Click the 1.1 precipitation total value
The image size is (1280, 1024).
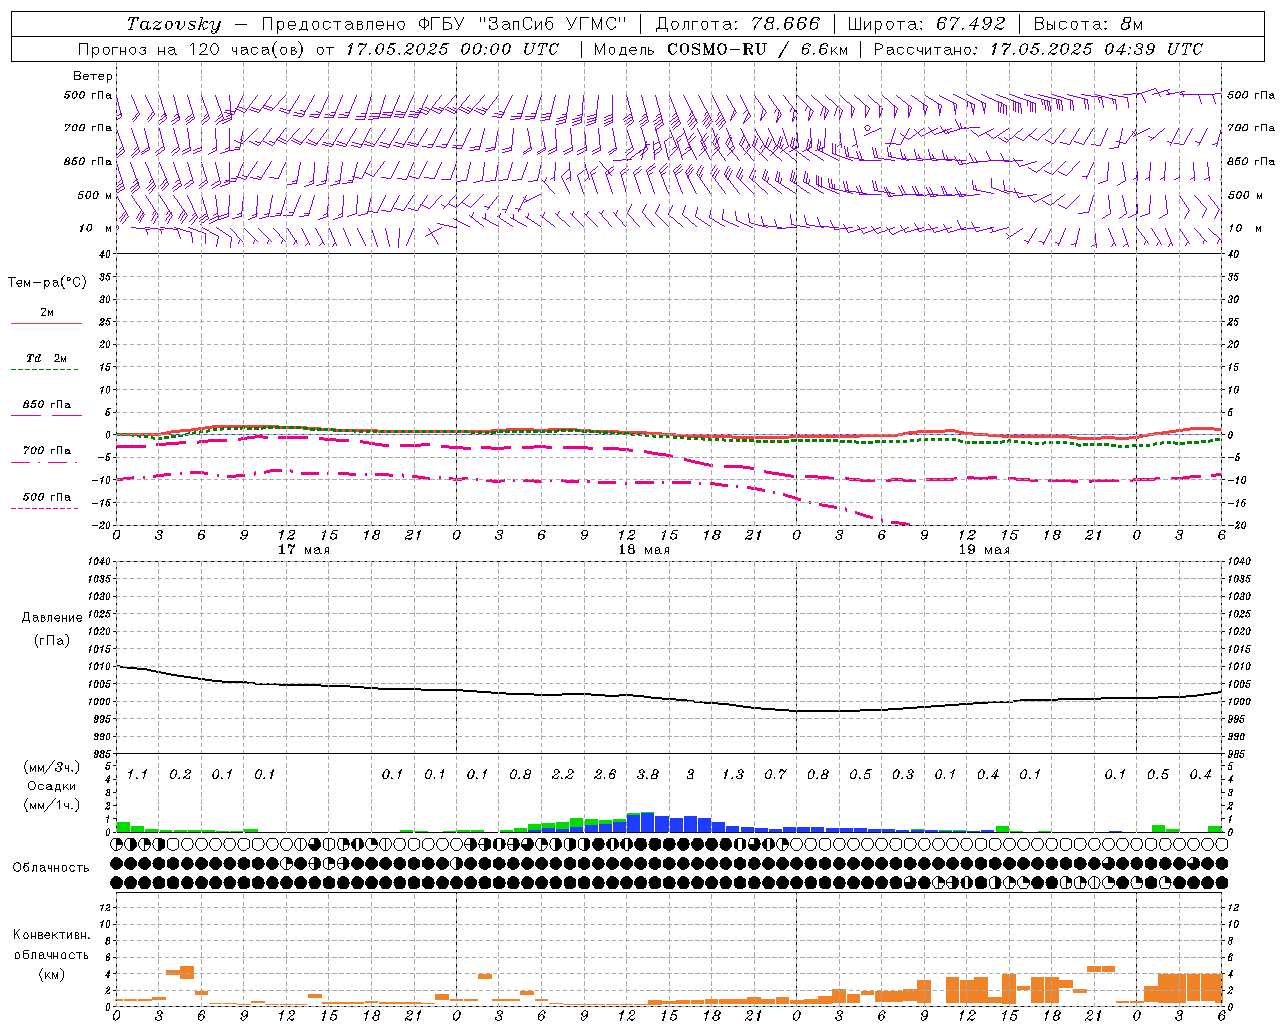coord(137,775)
